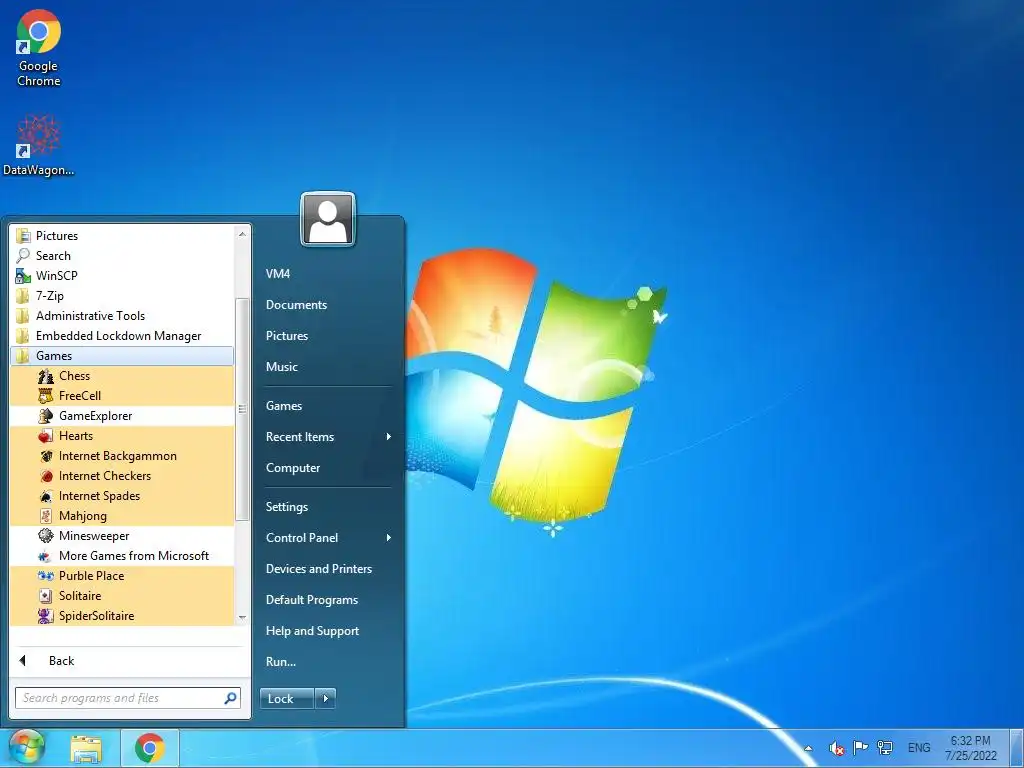Launch FreeCell from the Games folder
The width and height of the screenshot is (1024, 768).
pyautogui.click(x=121, y=396)
